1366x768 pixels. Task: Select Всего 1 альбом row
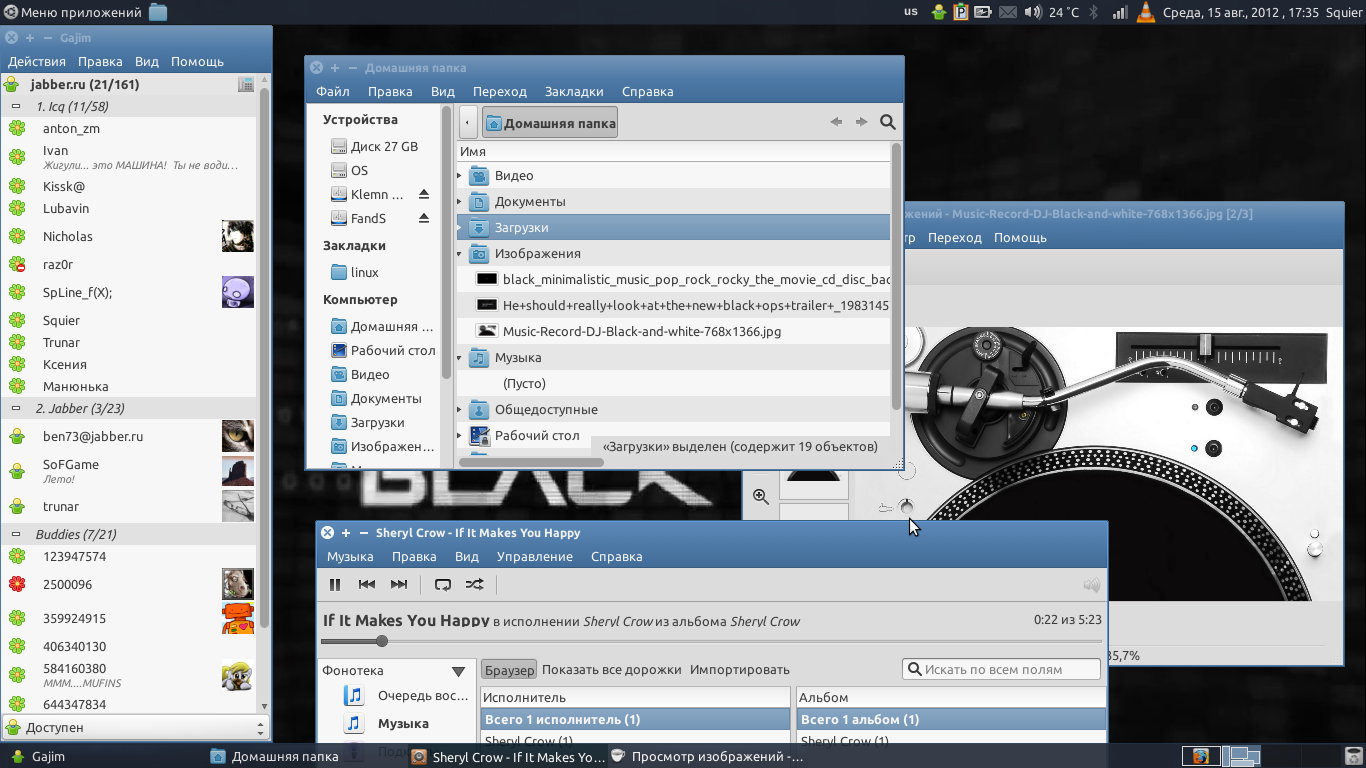coord(952,719)
